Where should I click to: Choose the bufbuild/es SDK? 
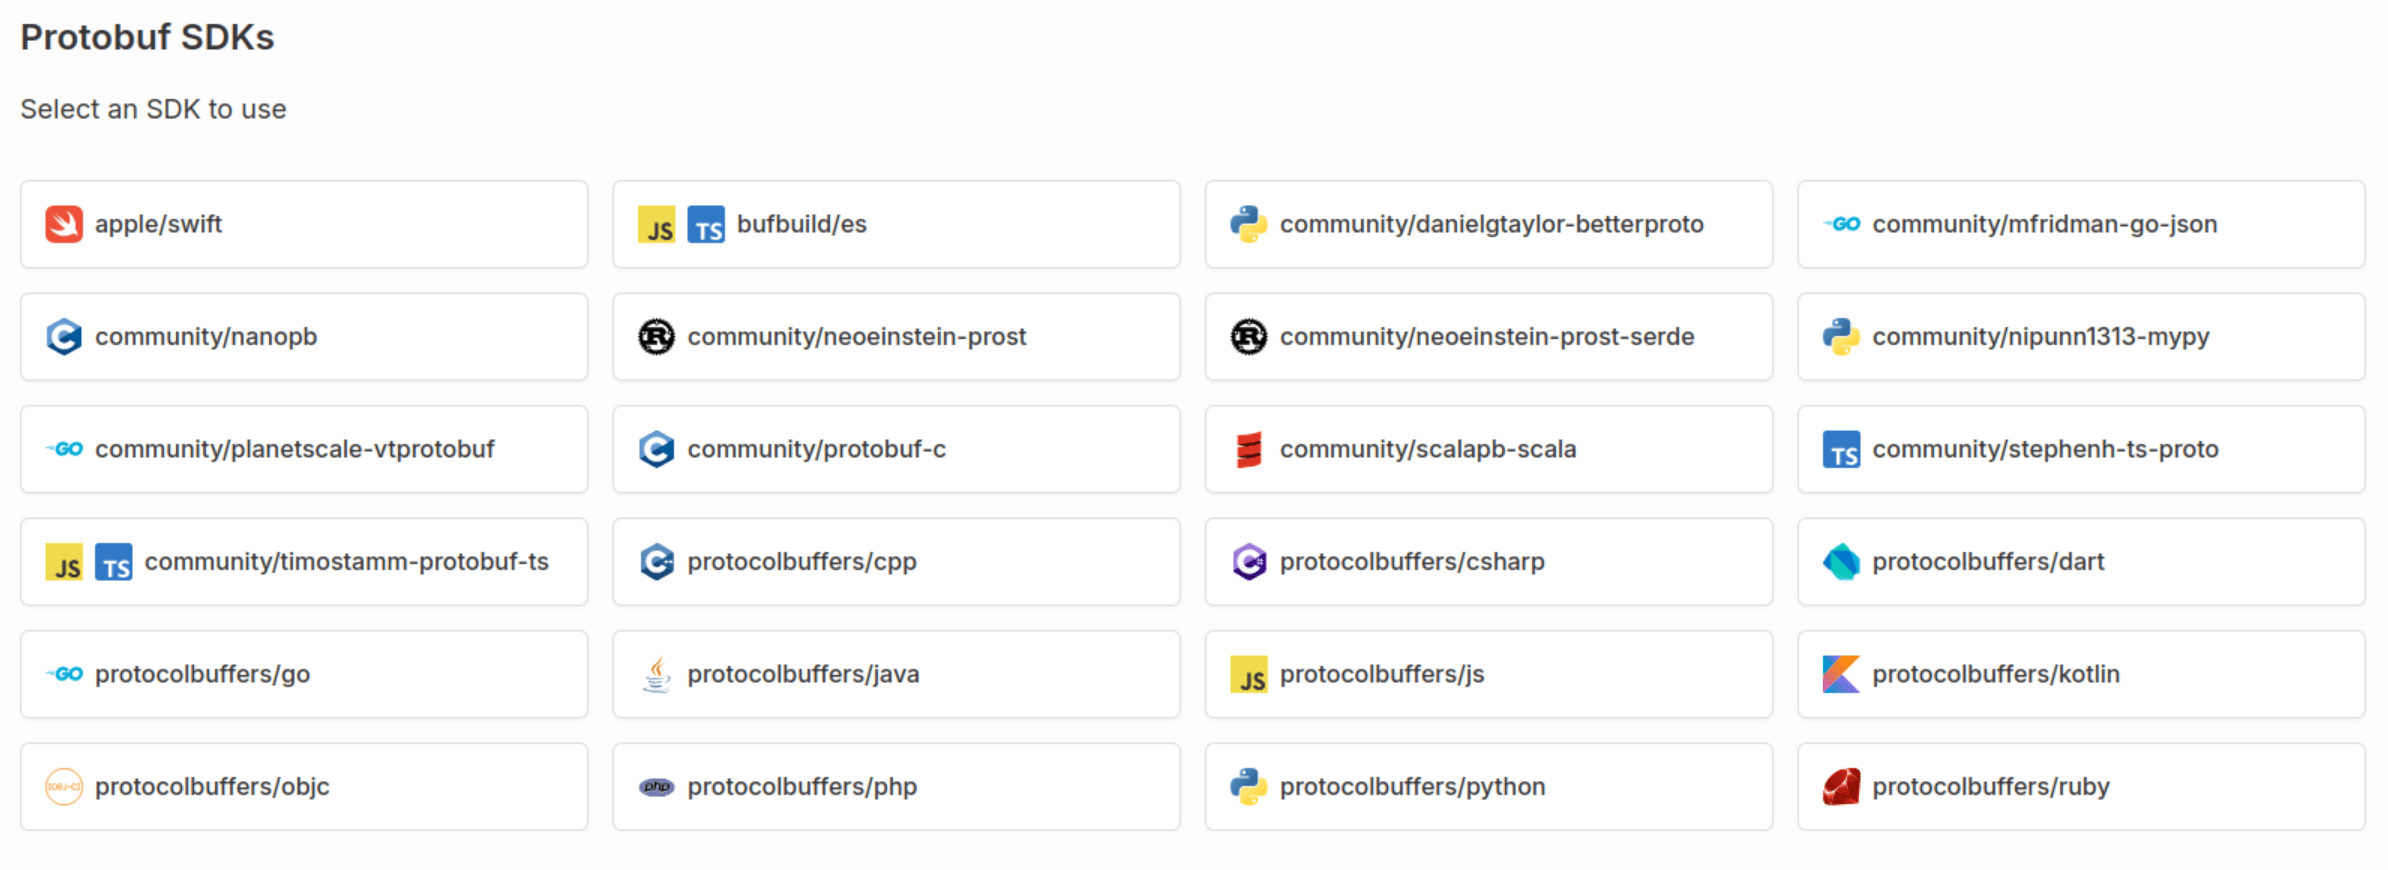pos(896,224)
